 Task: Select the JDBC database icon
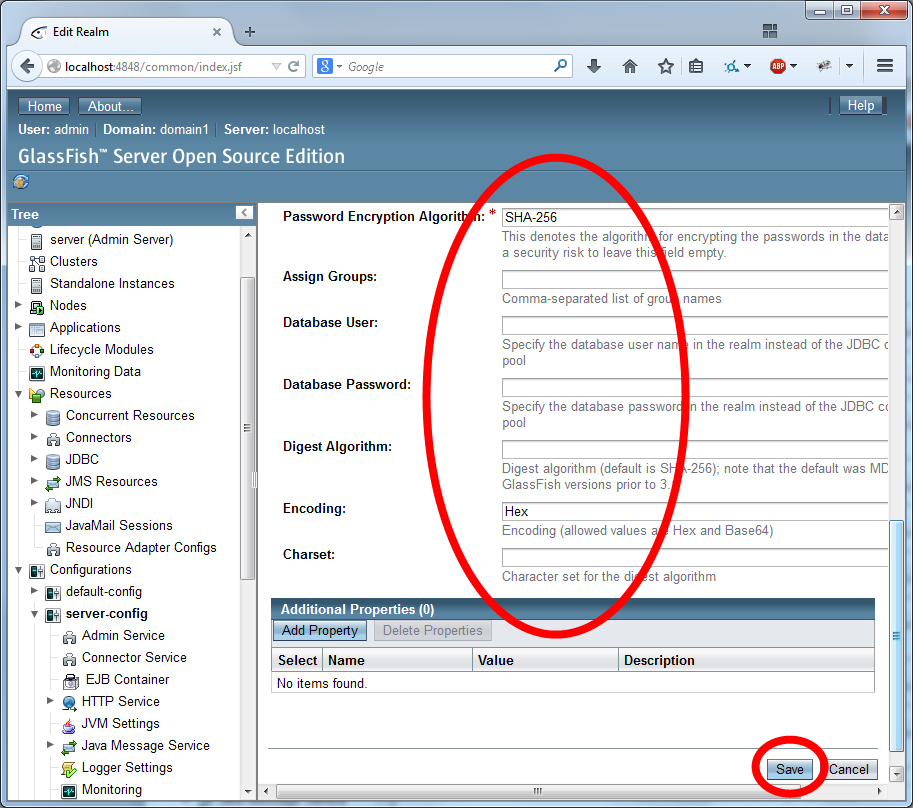pyautogui.click(x=54, y=459)
